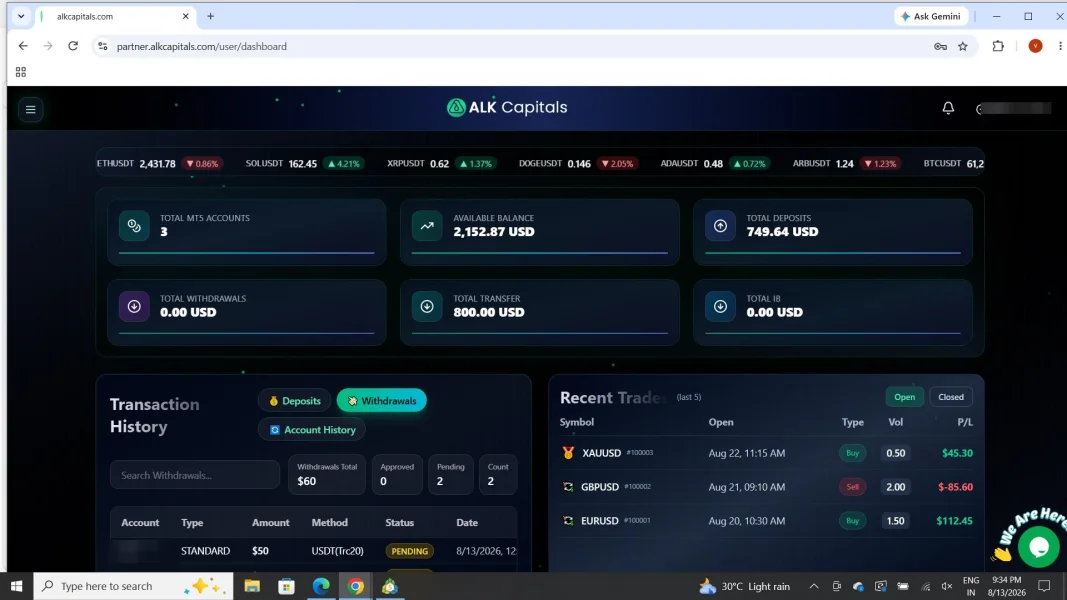Image resolution: width=1067 pixels, height=600 pixels.
Task: Click the $-85.60 loss value
Action: point(955,486)
